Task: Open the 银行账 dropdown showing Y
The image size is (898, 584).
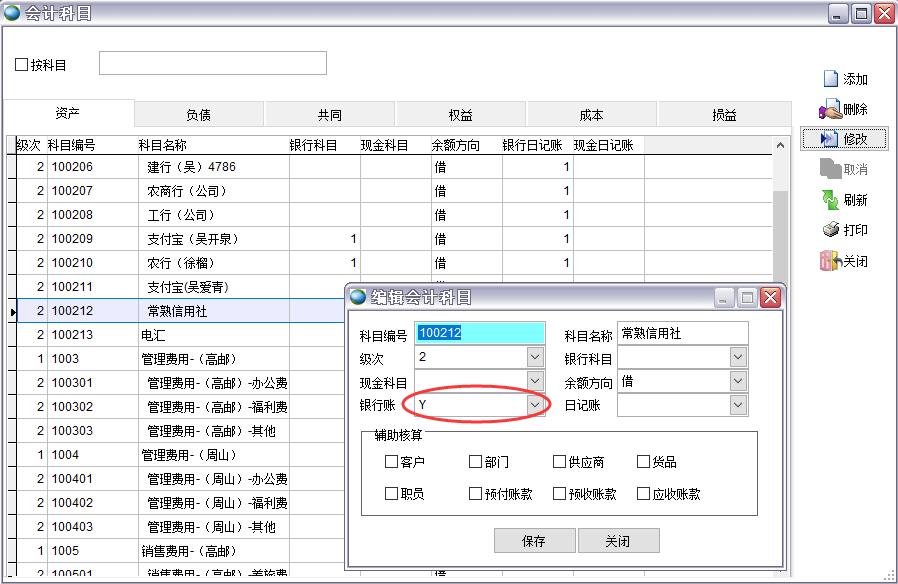Action: [535, 405]
